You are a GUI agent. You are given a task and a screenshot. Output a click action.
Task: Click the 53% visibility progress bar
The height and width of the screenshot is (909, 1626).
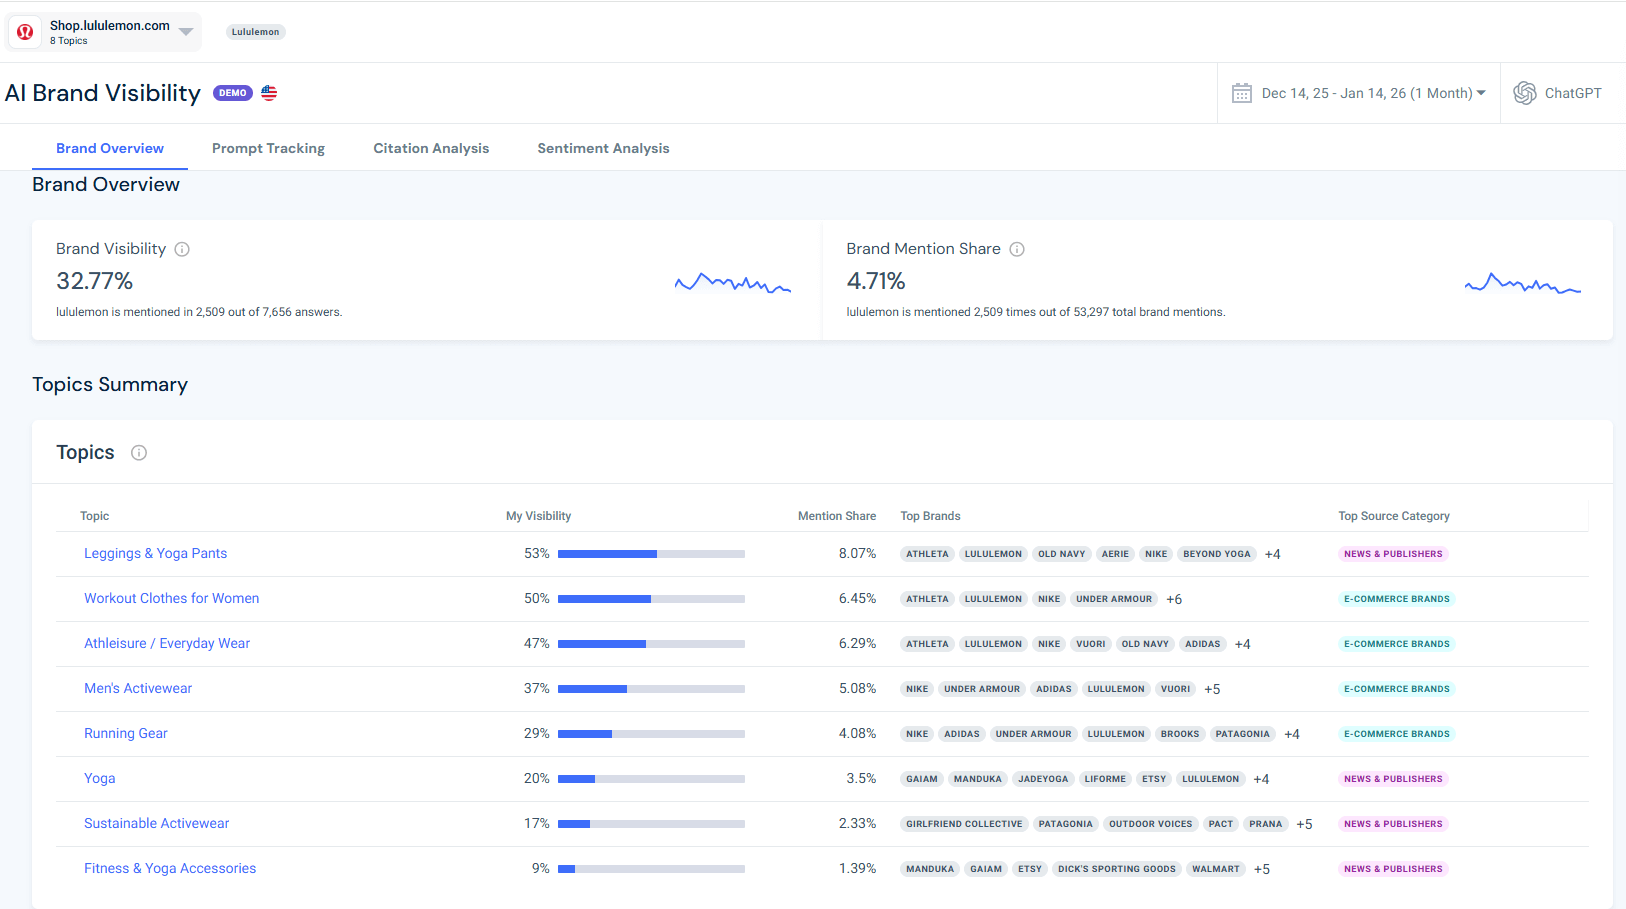[x=651, y=553]
